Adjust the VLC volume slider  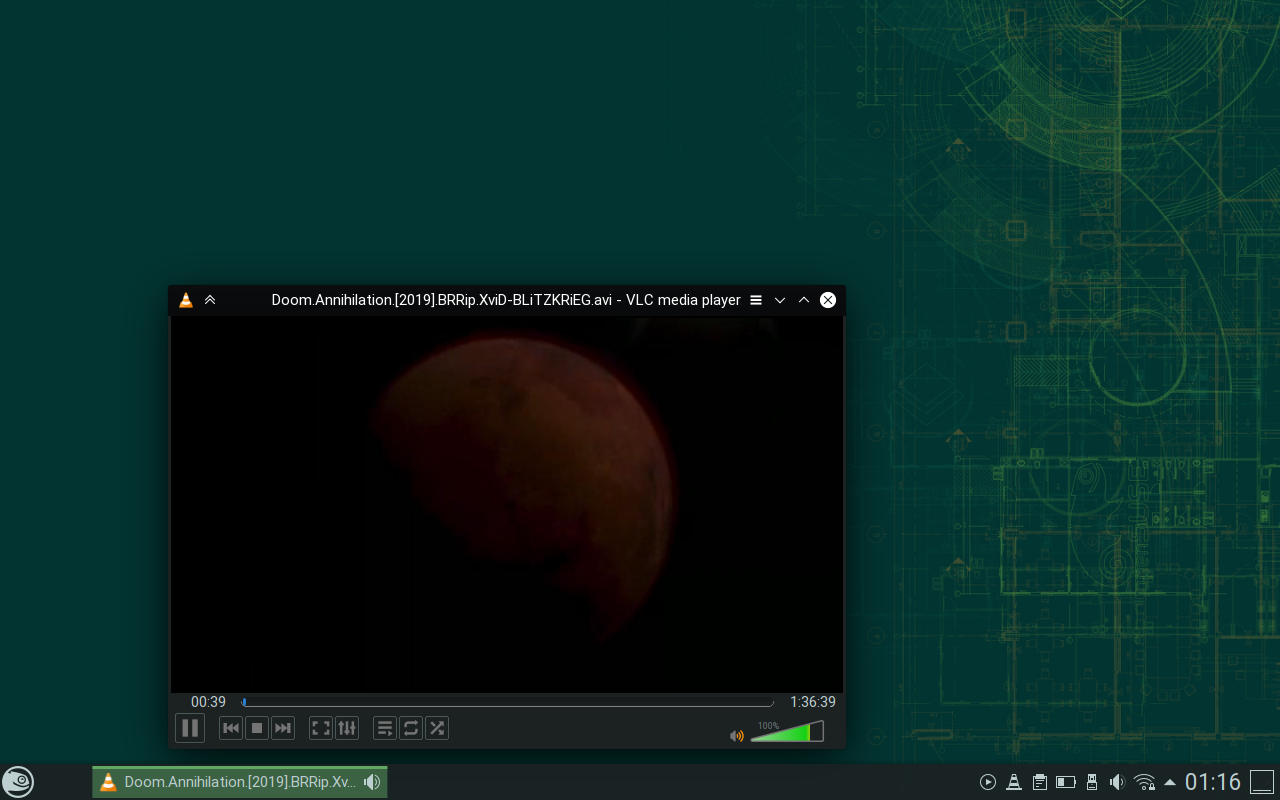click(x=787, y=732)
